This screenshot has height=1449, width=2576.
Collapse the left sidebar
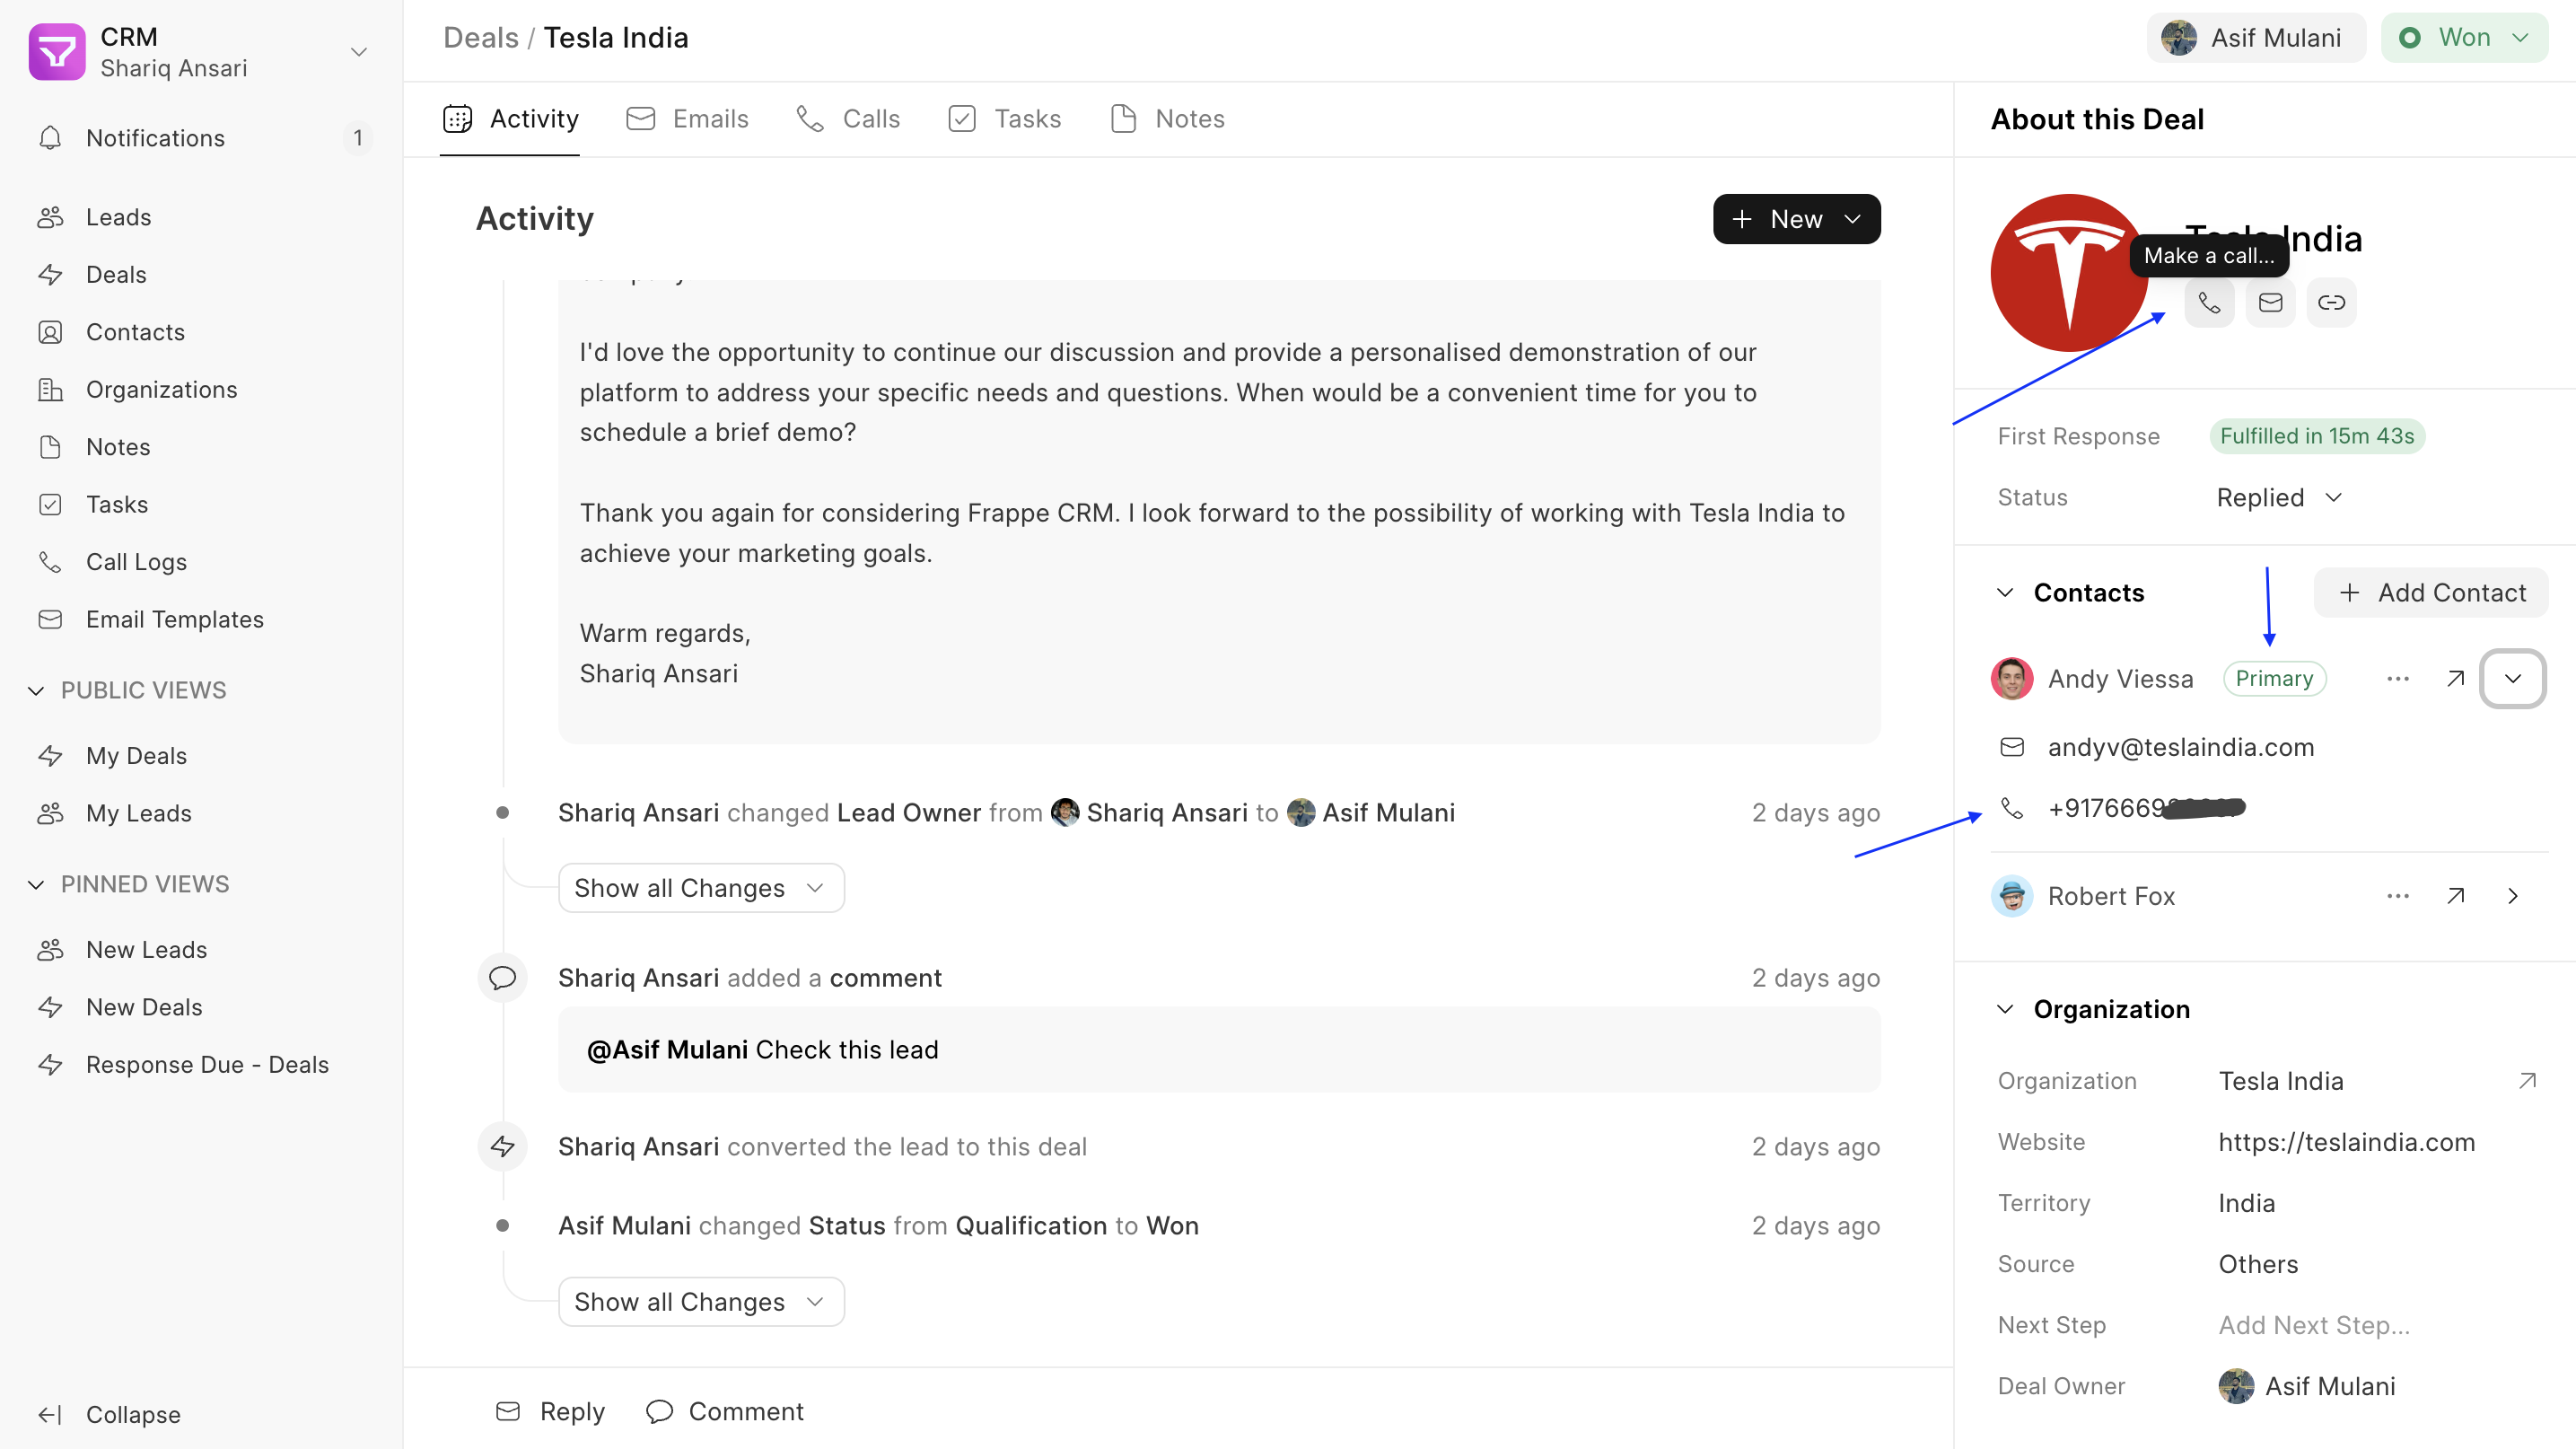coord(110,1414)
